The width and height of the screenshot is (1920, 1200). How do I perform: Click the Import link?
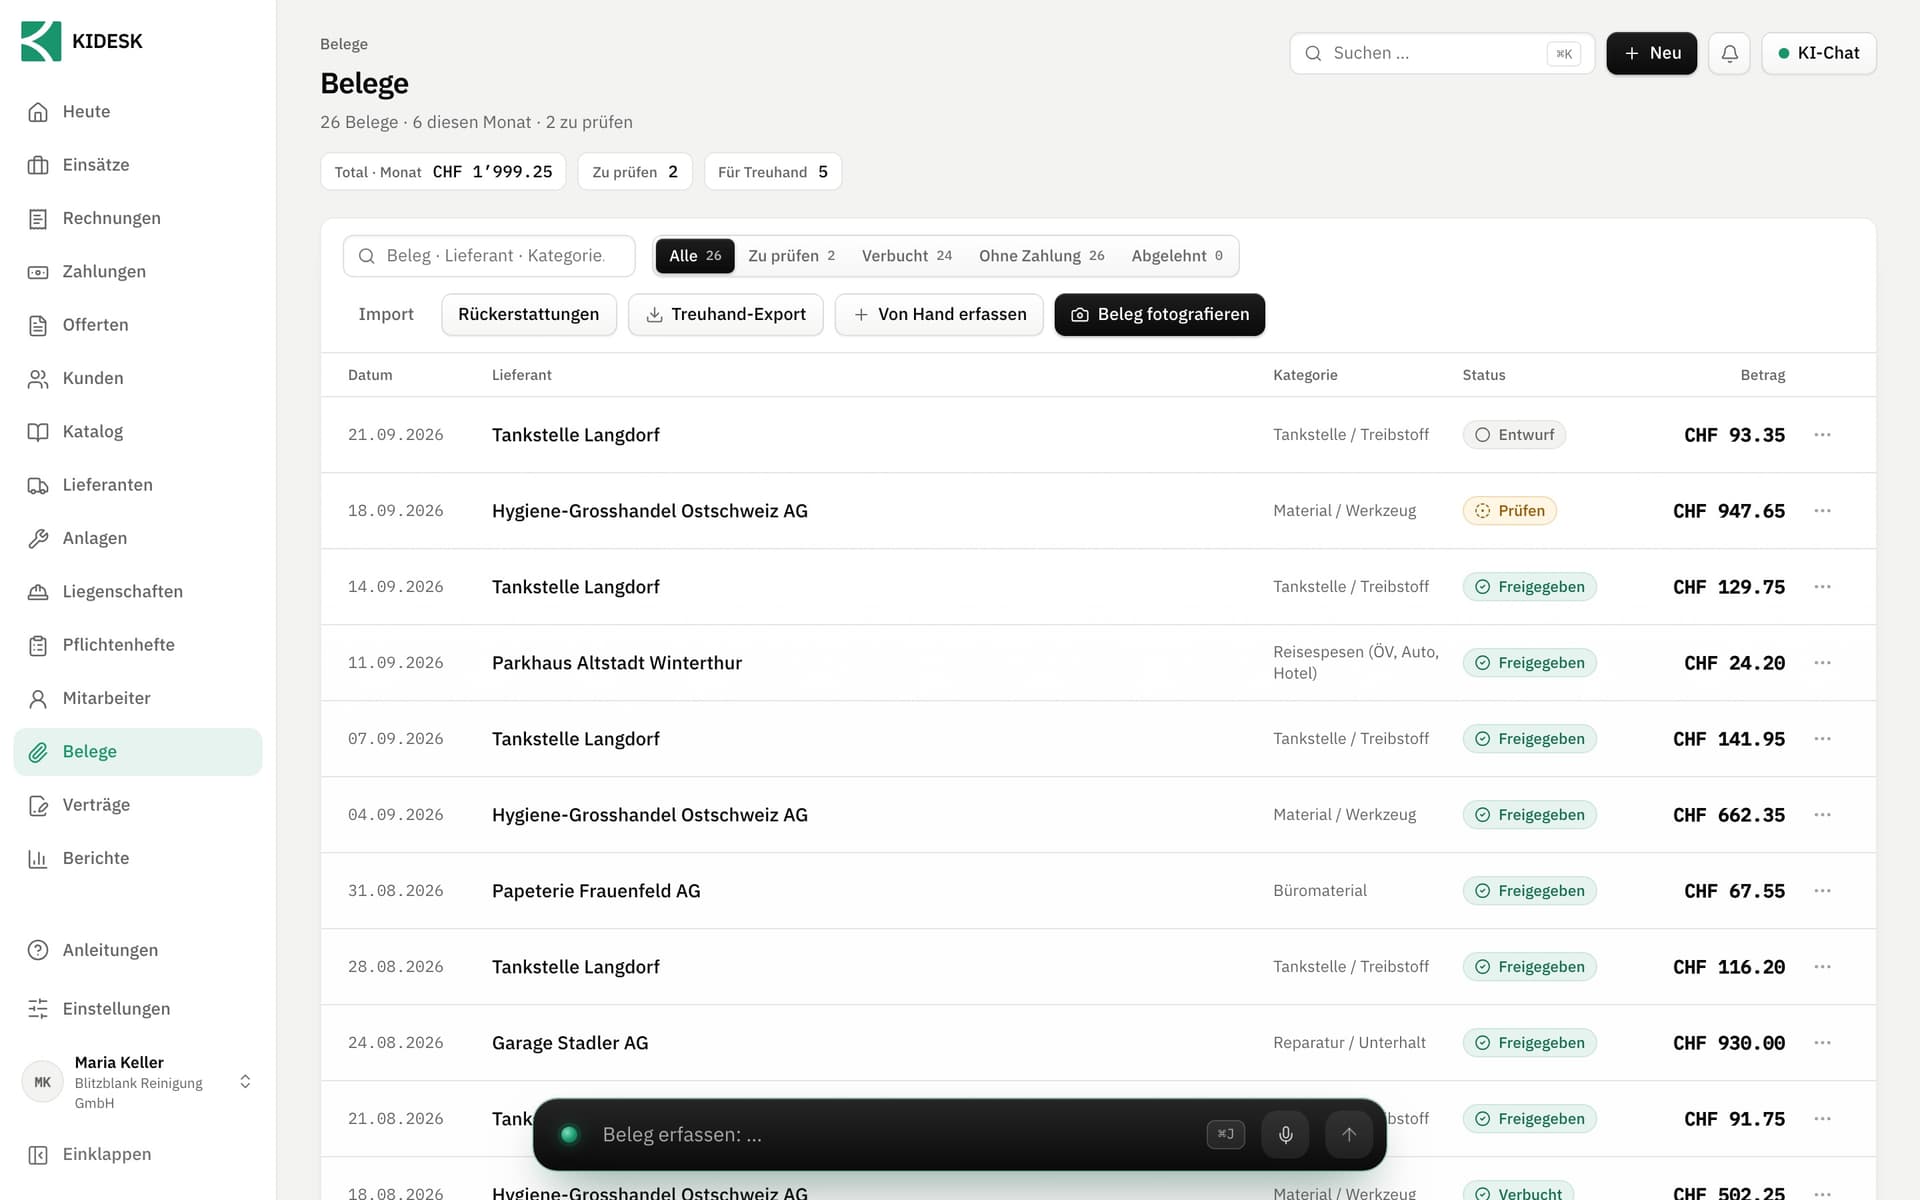point(386,315)
